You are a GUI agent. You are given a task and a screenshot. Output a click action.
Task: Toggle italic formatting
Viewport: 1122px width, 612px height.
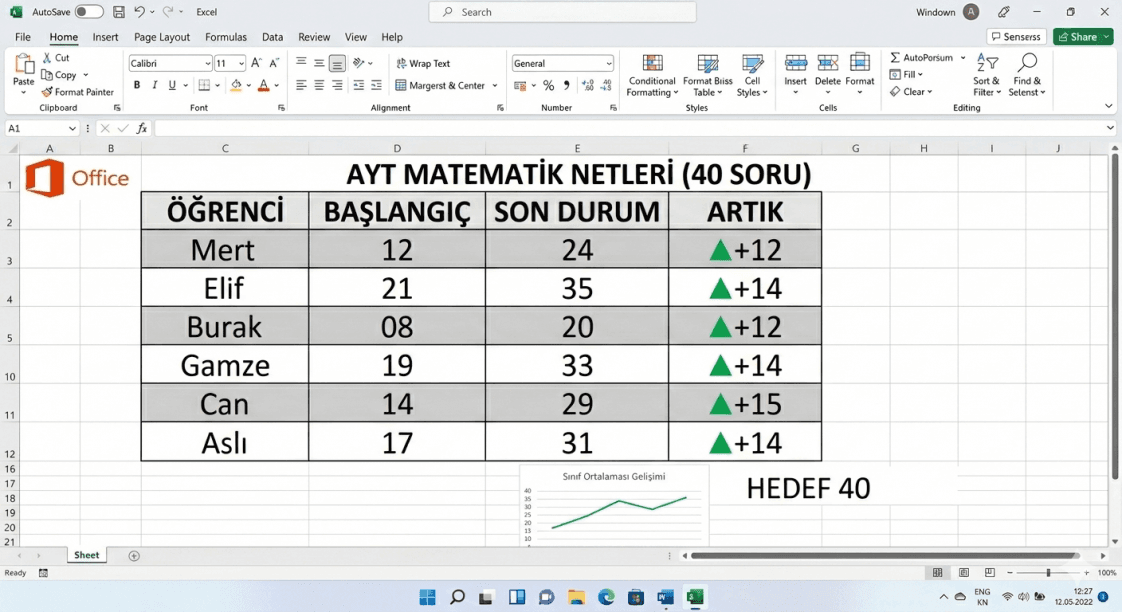155,85
